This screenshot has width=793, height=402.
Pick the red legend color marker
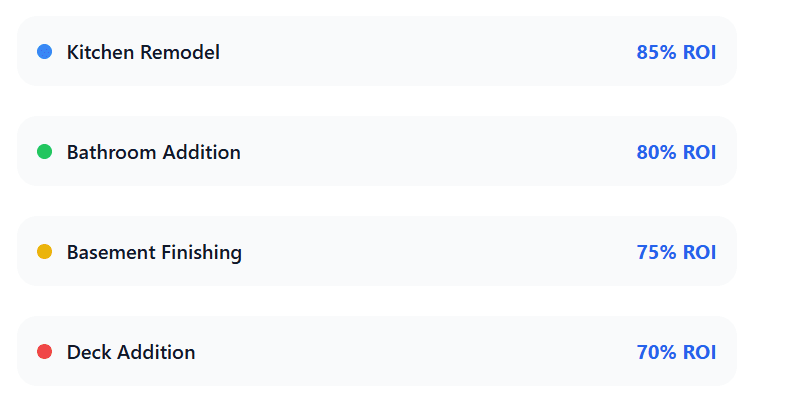[45, 351]
